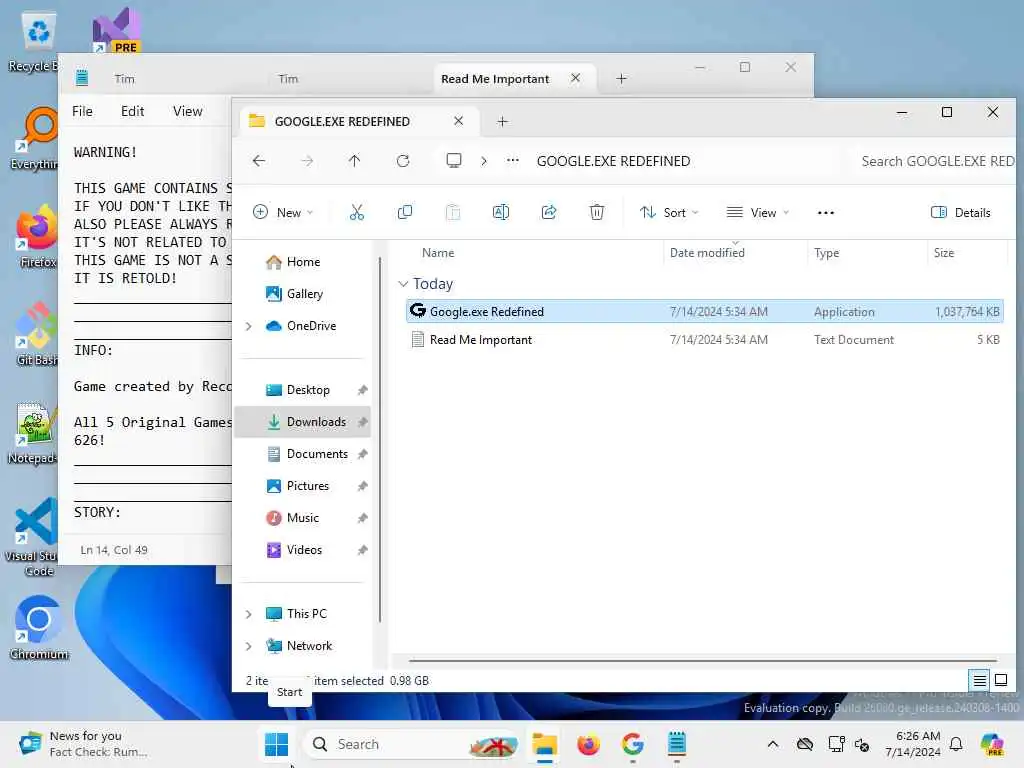The height and width of the screenshot is (768, 1024).
Task: Collapse the Today group chevron
Action: tap(403, 283)
